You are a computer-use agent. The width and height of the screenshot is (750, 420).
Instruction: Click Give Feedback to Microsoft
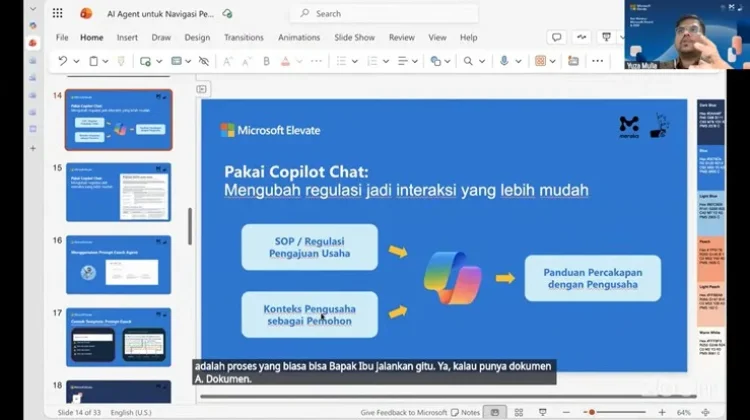404,412
